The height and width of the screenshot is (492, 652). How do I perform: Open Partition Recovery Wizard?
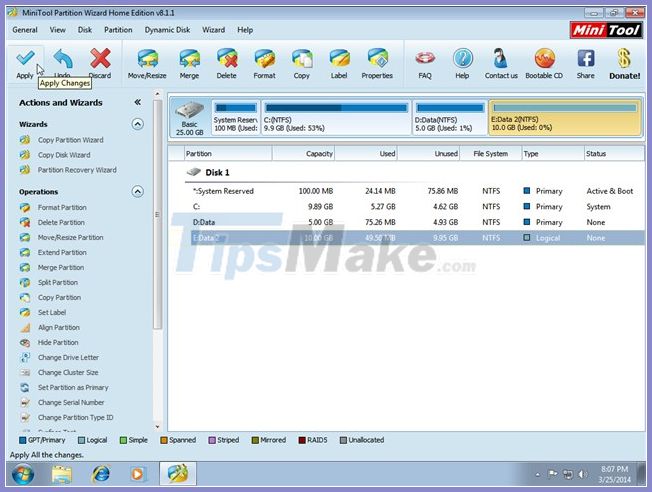point(77,170)
